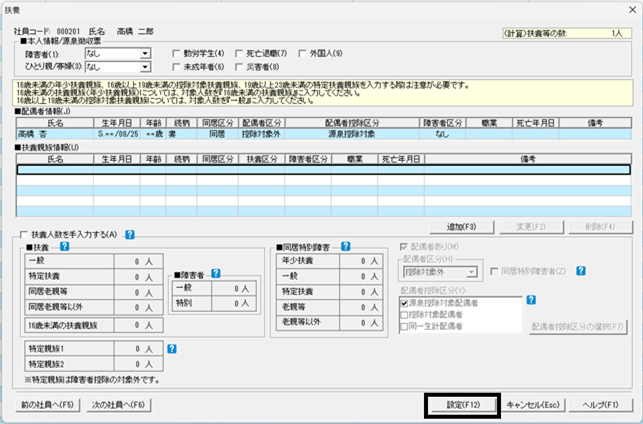Check 同一生計配偶者 option
The height and width of the screenshot is (424, 643).
(404, 327)
